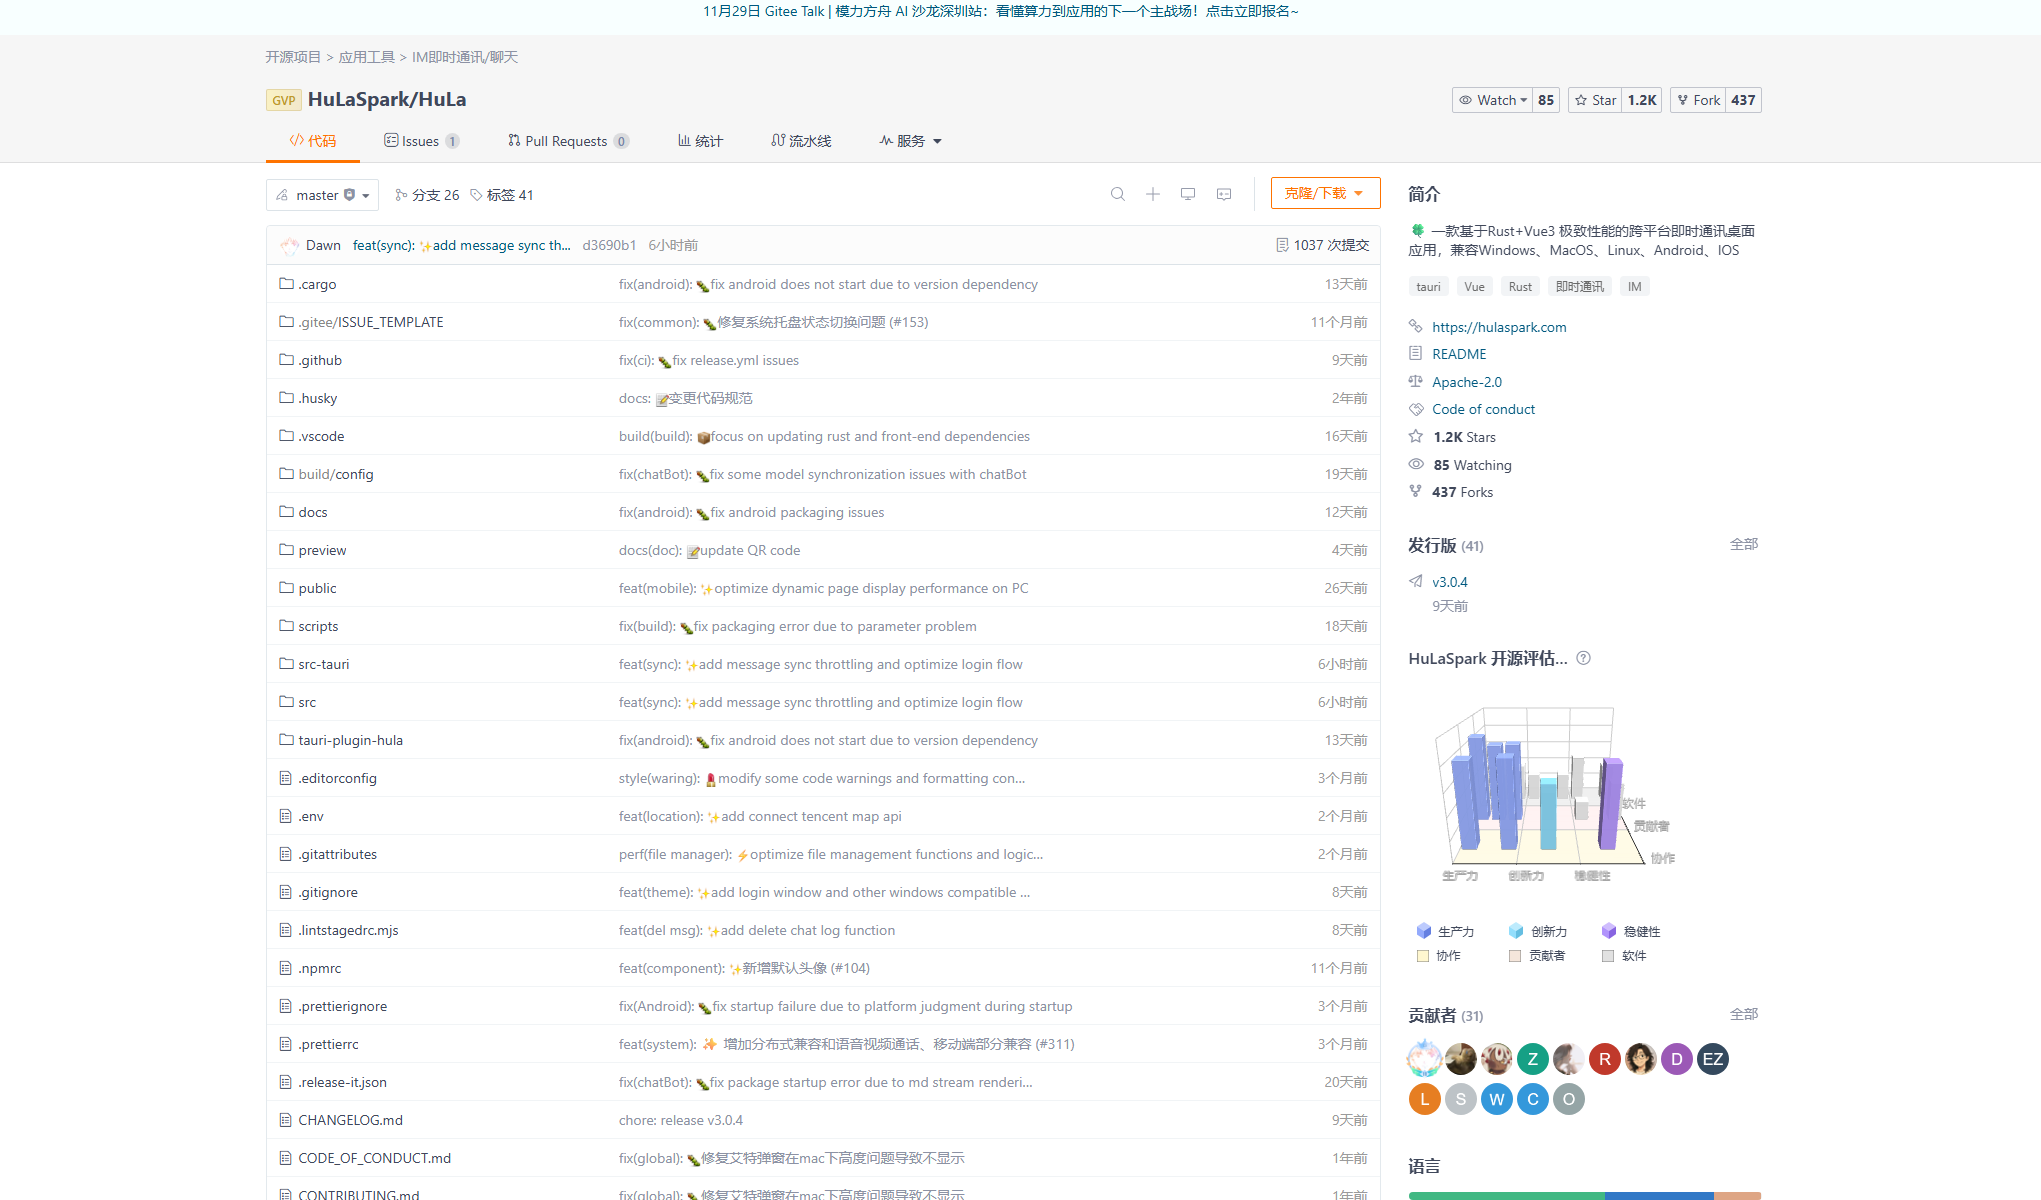Screen dimensions: 2041x1200
Task: Open the https://hulaspark.com link
Action: 1498,327
